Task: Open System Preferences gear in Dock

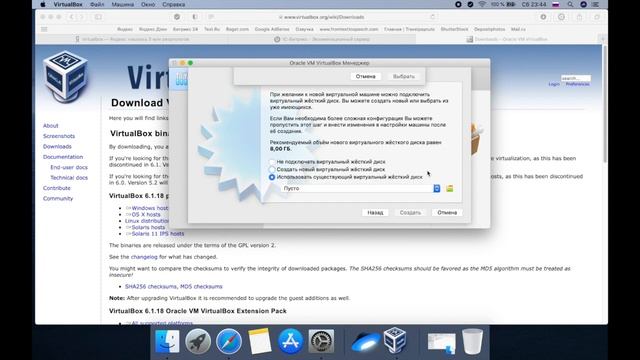Action: (x=321, y=341)
